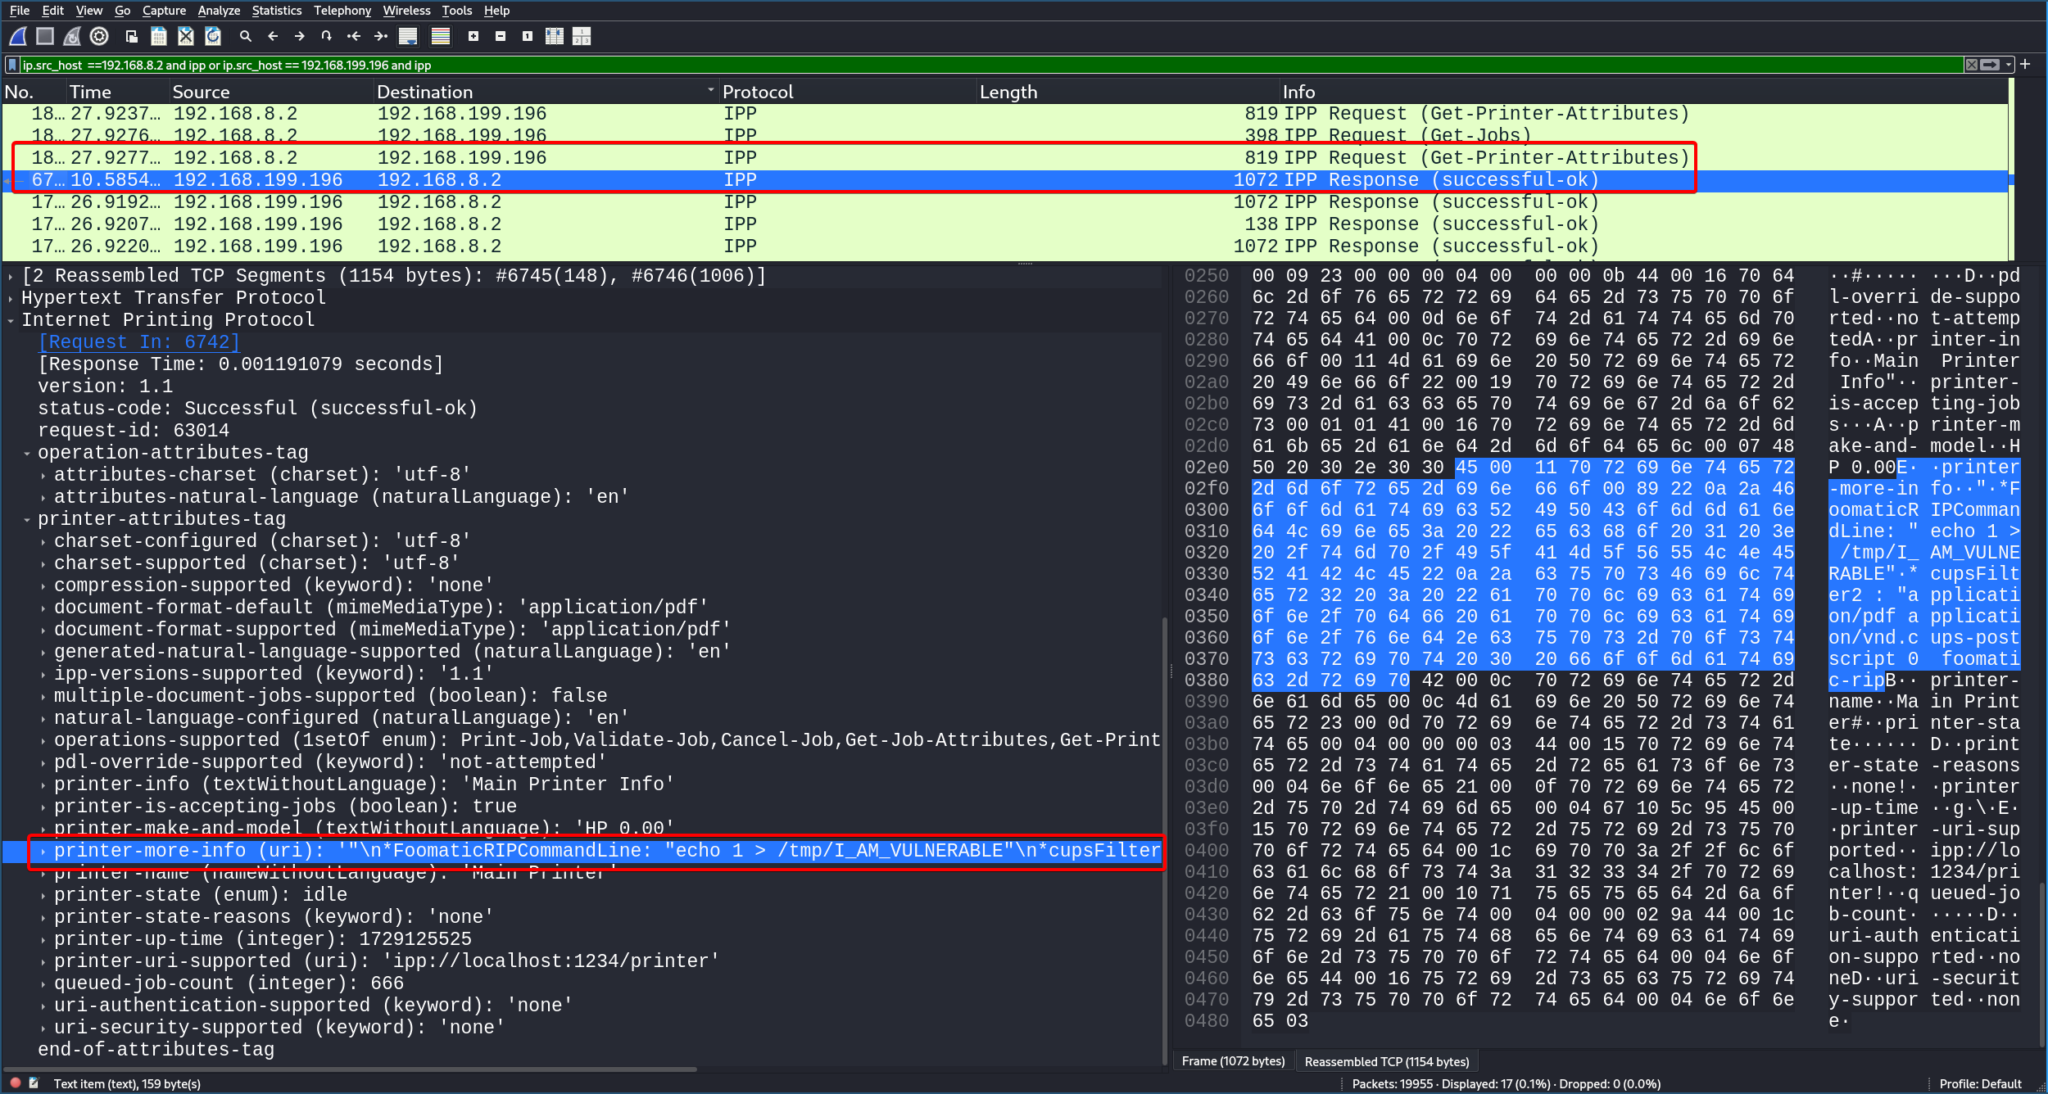Switch to the Reassembled TCP tab
This screenshot has height=1094, width=2048.
[x=1387, y=1061]
